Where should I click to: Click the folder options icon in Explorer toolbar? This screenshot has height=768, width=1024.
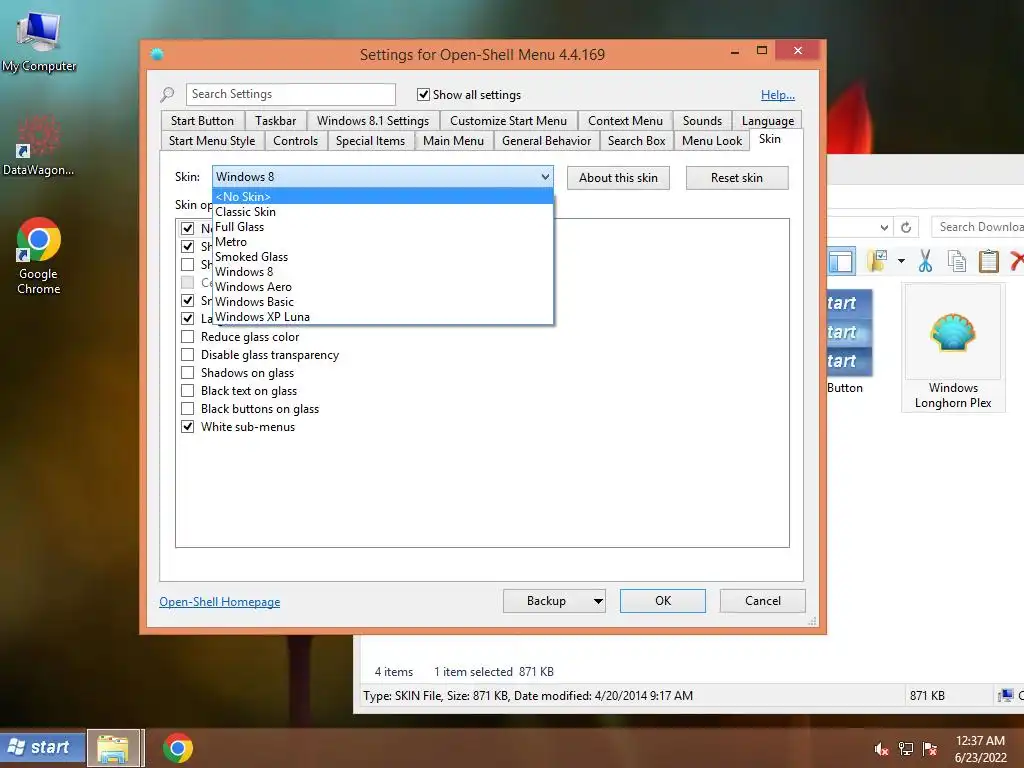[878, 261]
